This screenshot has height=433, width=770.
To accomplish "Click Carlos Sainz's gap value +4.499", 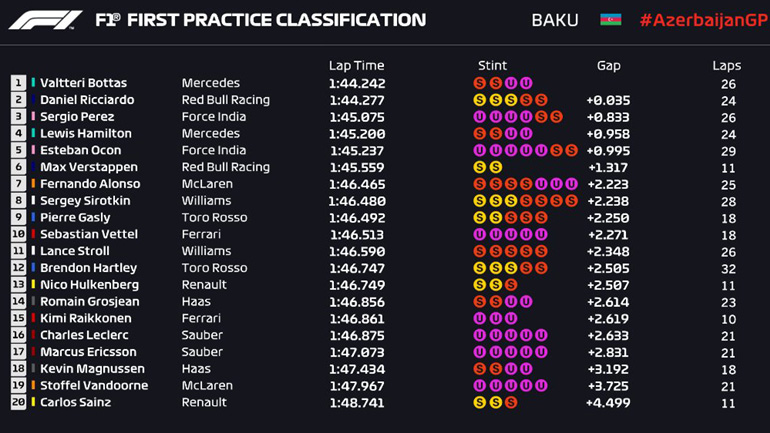I will [608, 402].
